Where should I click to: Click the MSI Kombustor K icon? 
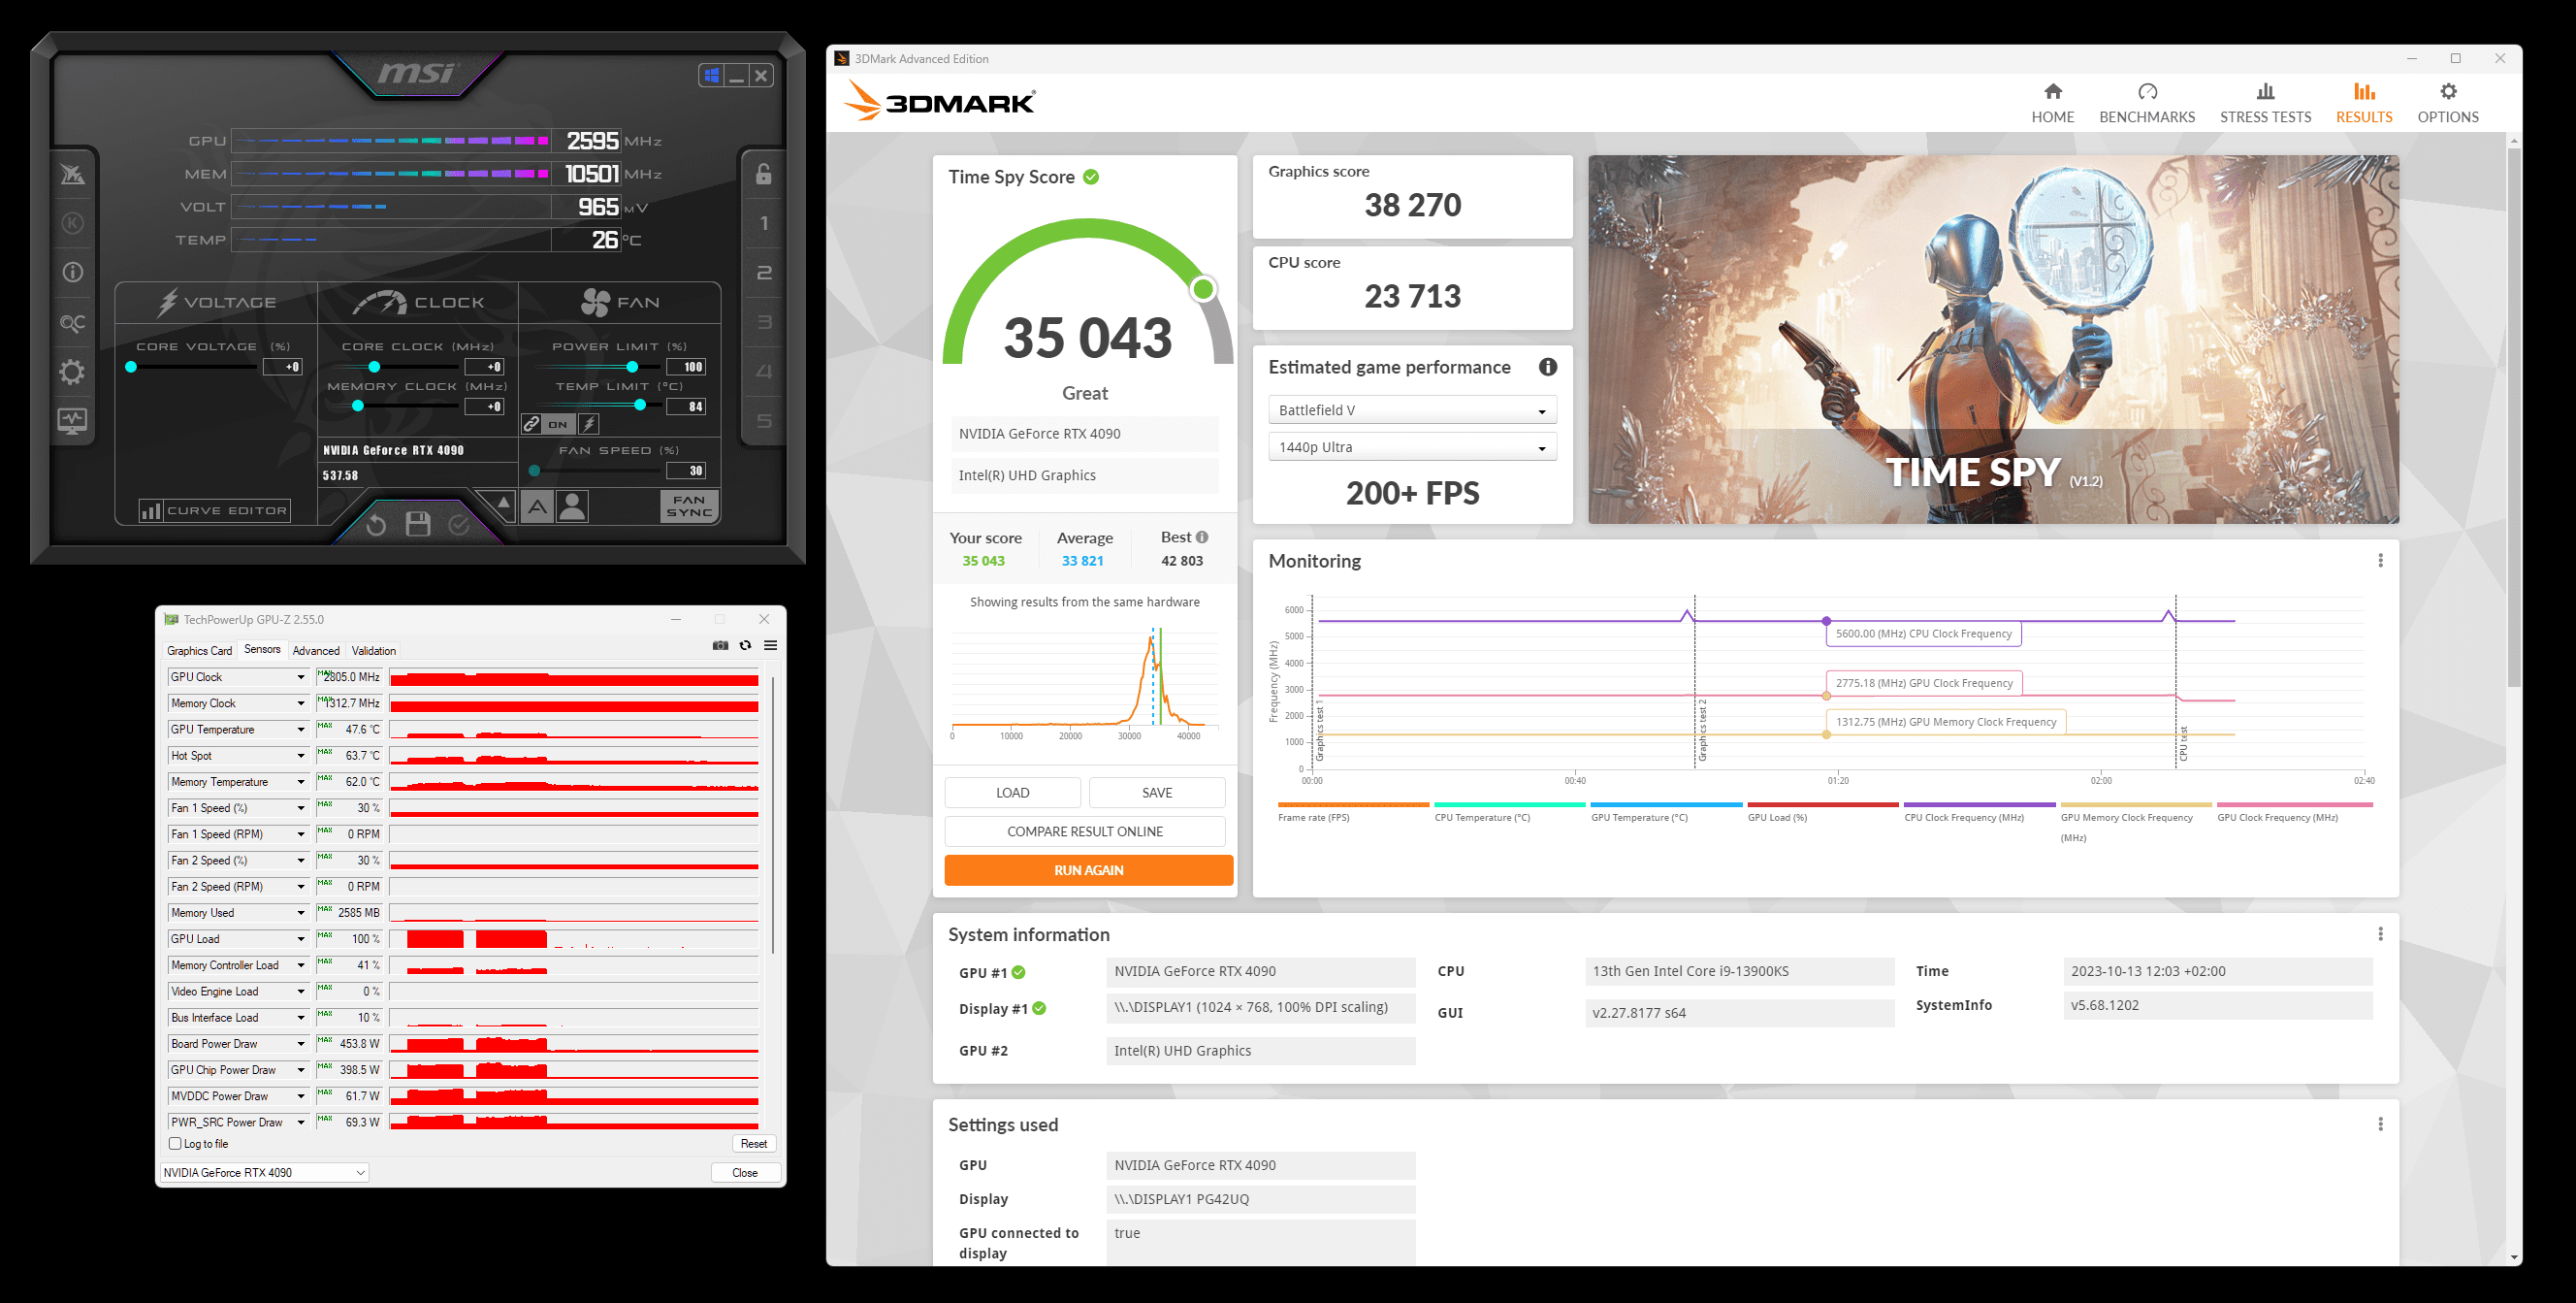pos(72,223)
